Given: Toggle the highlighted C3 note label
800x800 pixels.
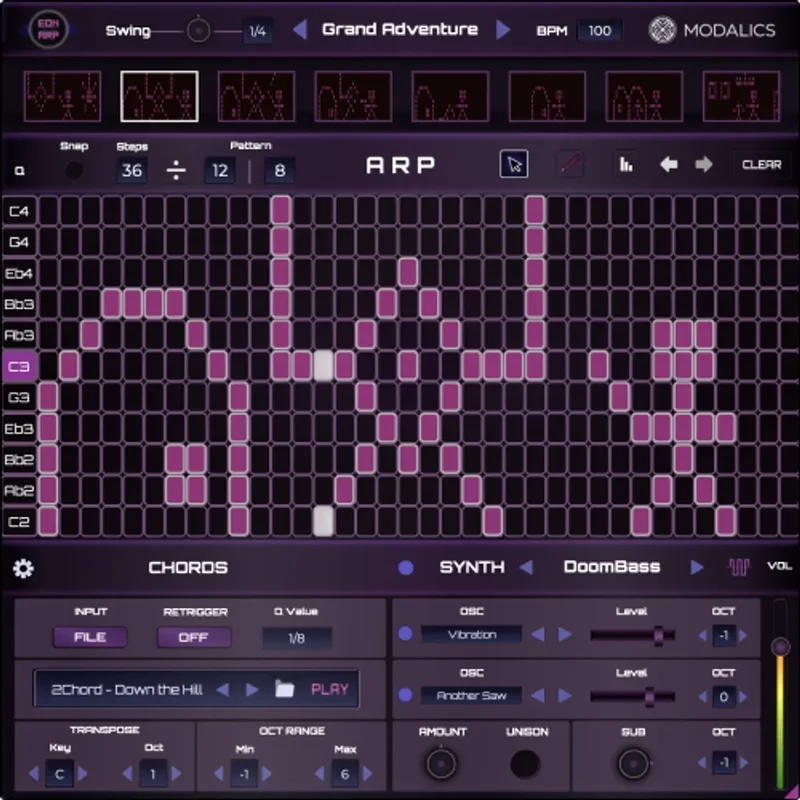Looking at the screenshot, I should click(x=19, y=366).
